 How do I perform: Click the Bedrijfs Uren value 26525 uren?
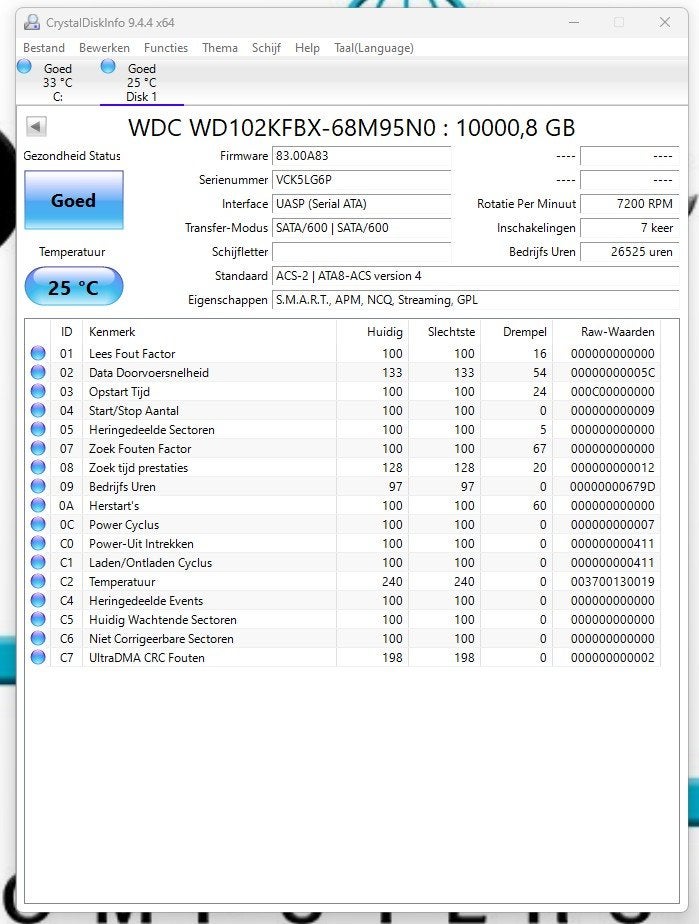tap(629, 252)
